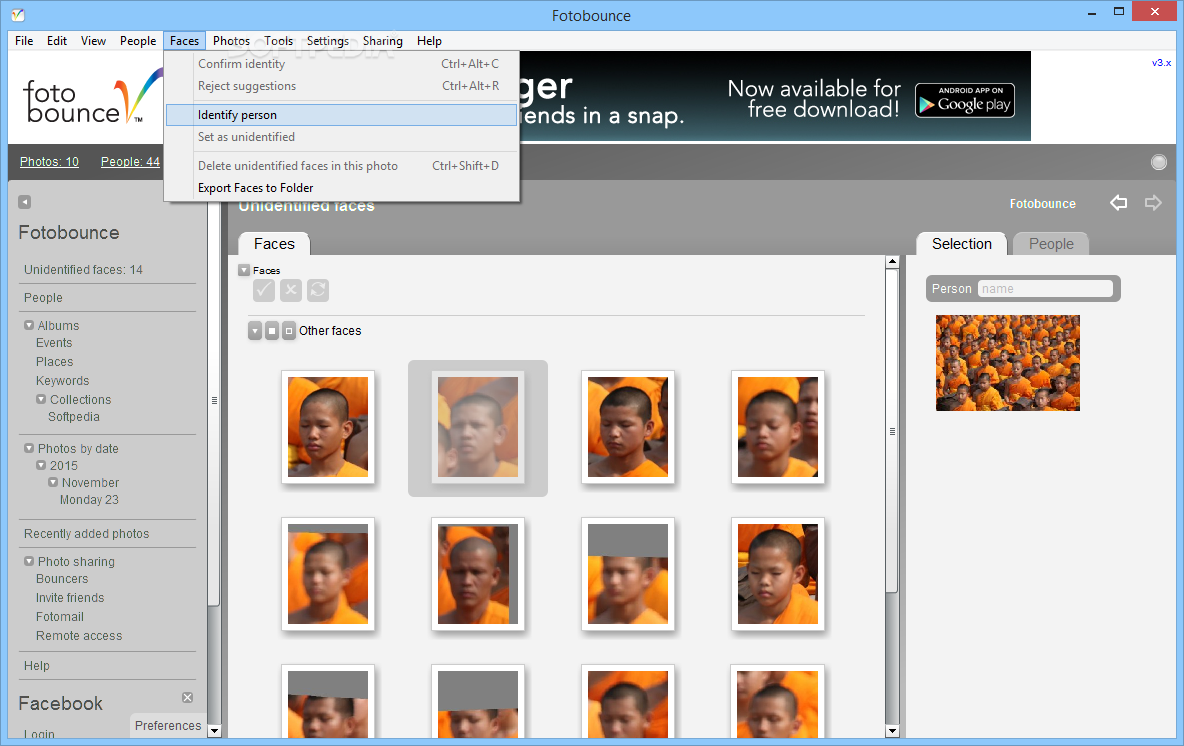Click the Fotobounce breadcrumb link
This screenshot has width=1184, height=746.
[1043, 204]
